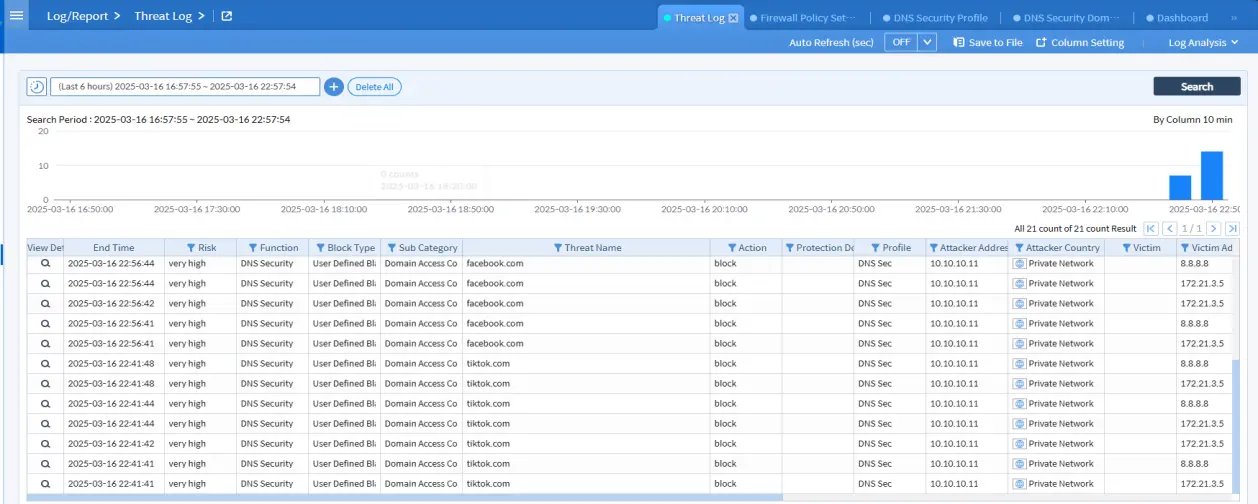
Task: Go to next results page
Action: coord(1213,229)
